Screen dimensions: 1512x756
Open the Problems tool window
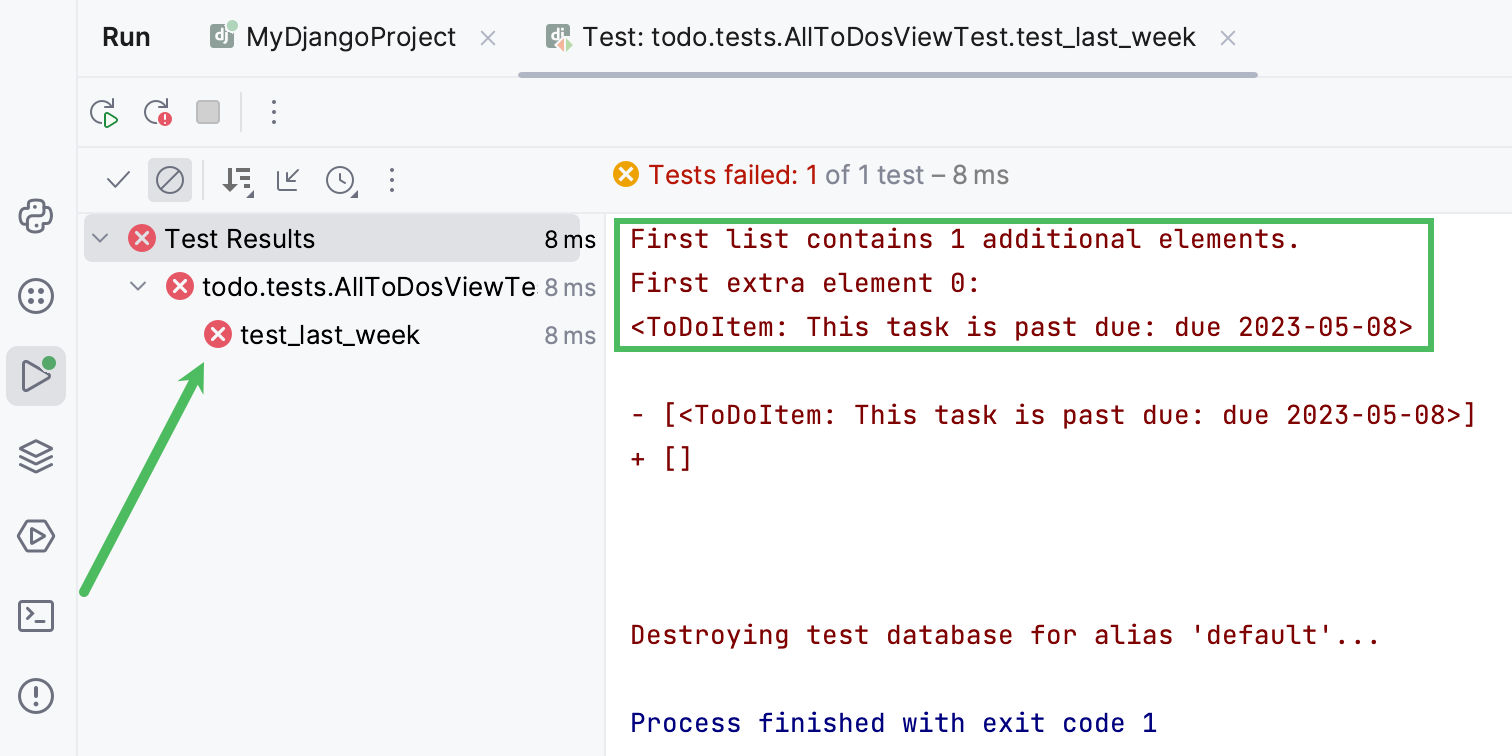click(36, 696)
